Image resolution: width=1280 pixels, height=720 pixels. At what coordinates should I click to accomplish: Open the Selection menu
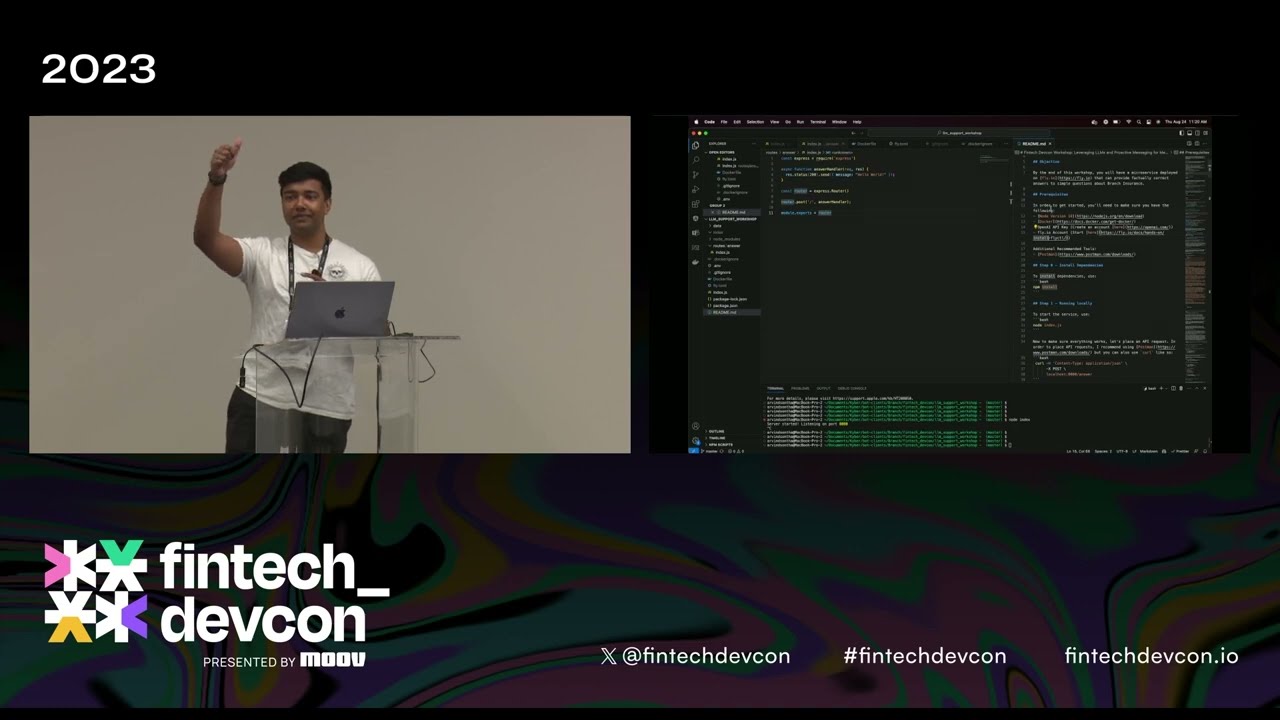click(755, 122)
